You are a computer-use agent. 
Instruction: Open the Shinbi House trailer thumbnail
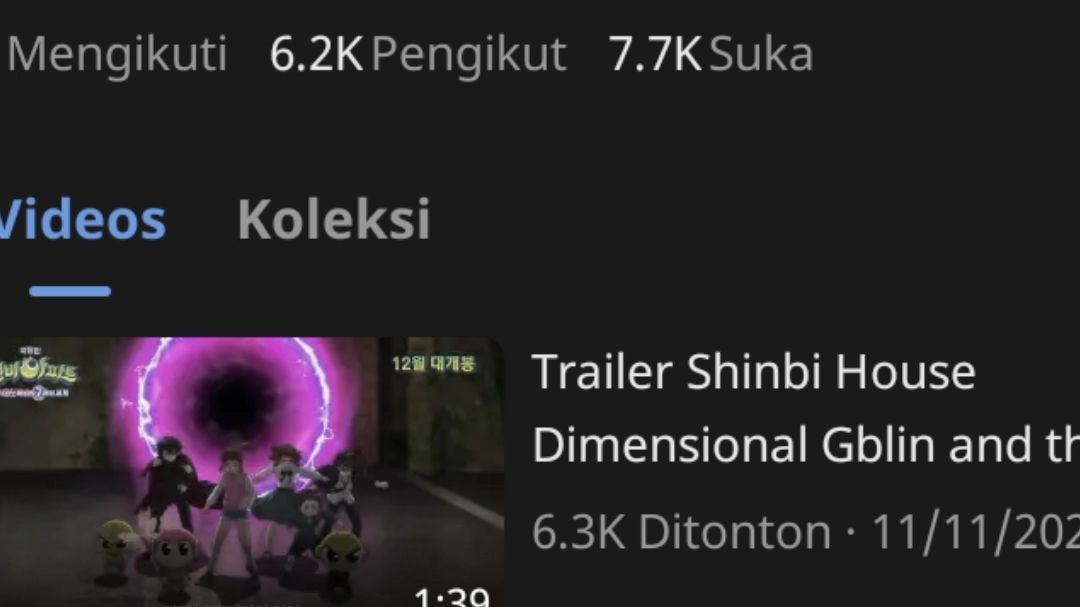tap(251, 472)
